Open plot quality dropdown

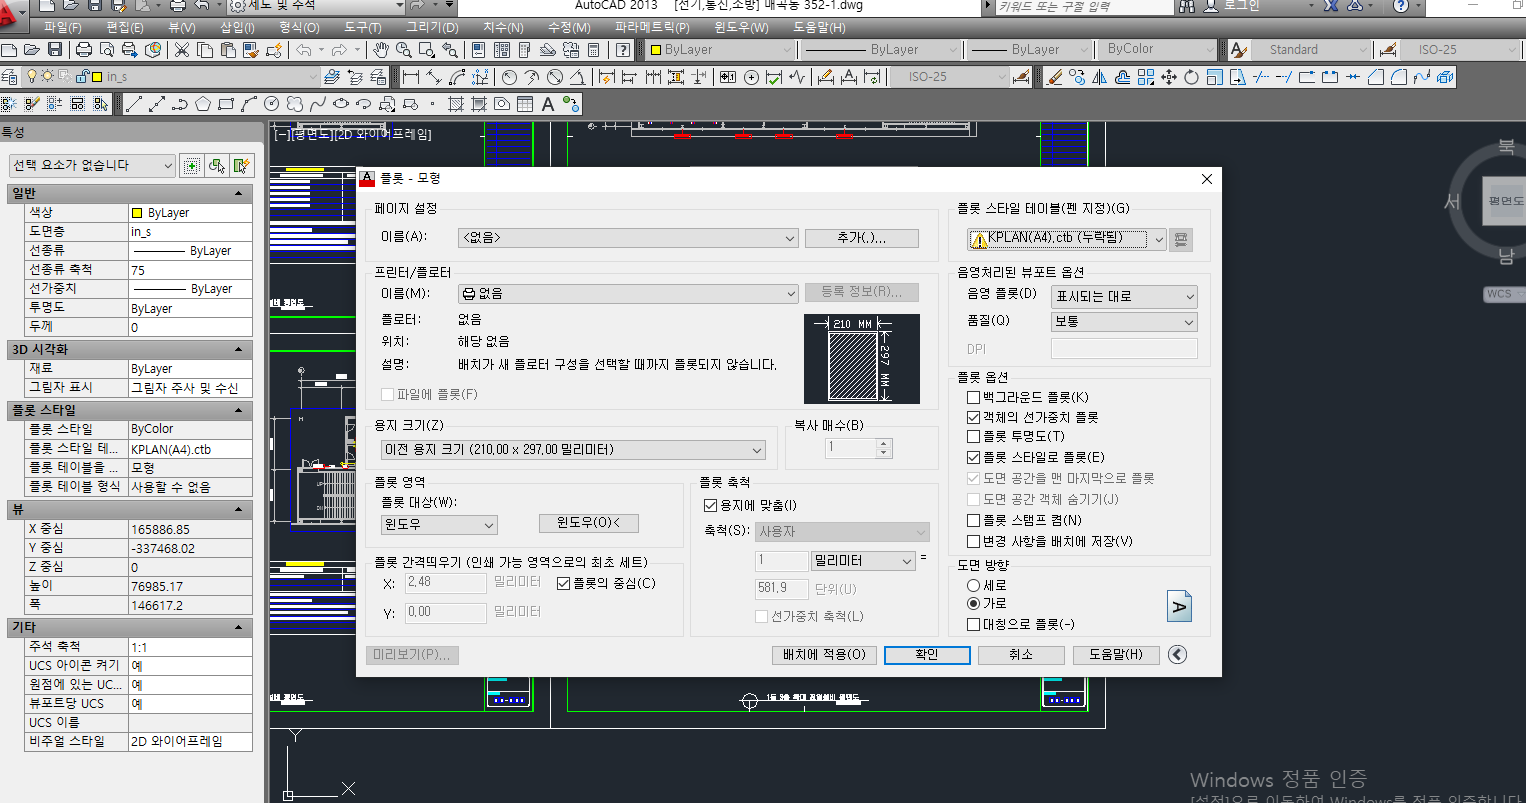click(1124, 321)
